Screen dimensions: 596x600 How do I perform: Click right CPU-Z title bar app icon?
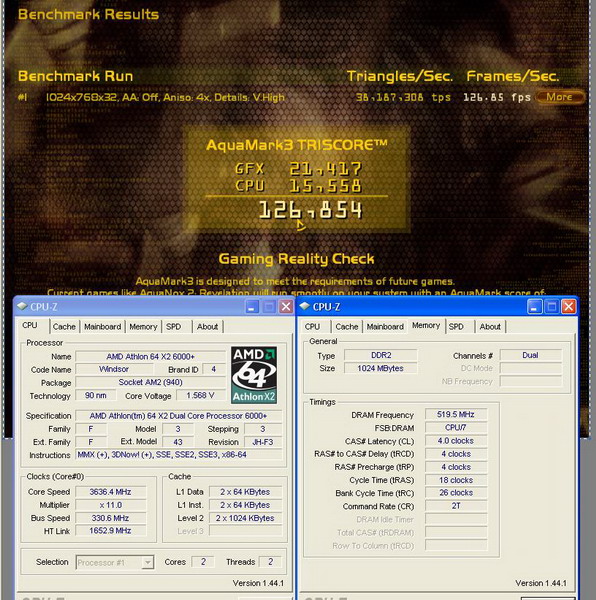[x=305, y=307]
